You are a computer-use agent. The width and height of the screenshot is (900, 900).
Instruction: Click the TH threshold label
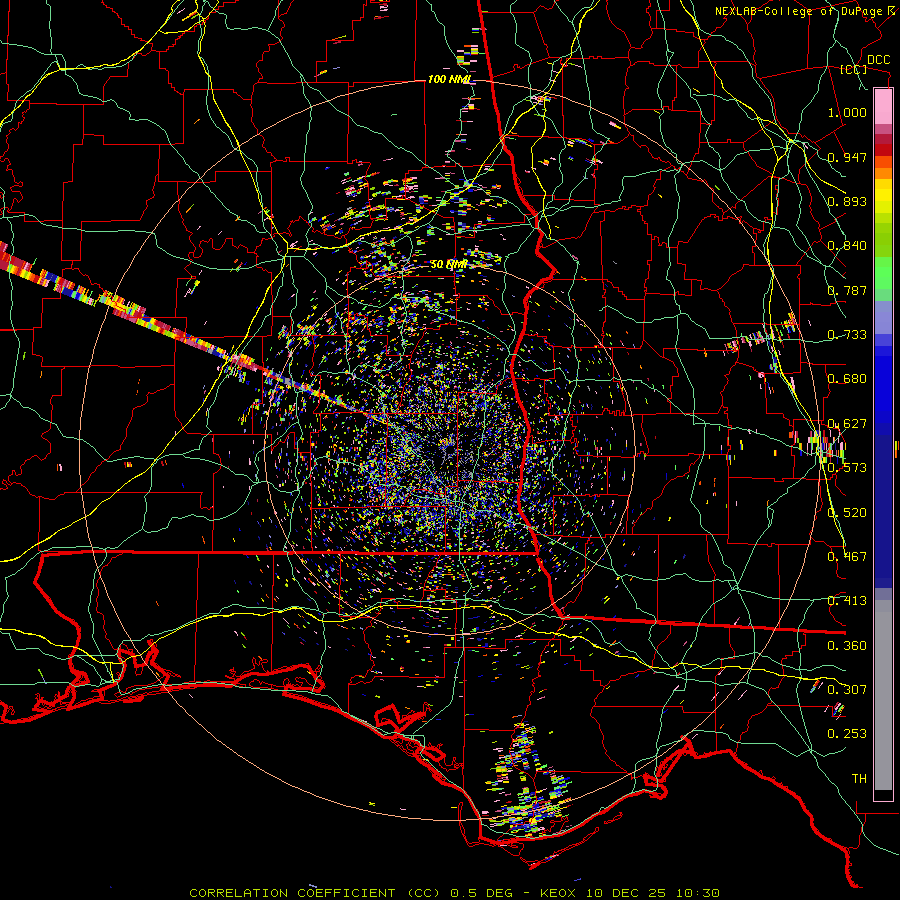(859, 779)
